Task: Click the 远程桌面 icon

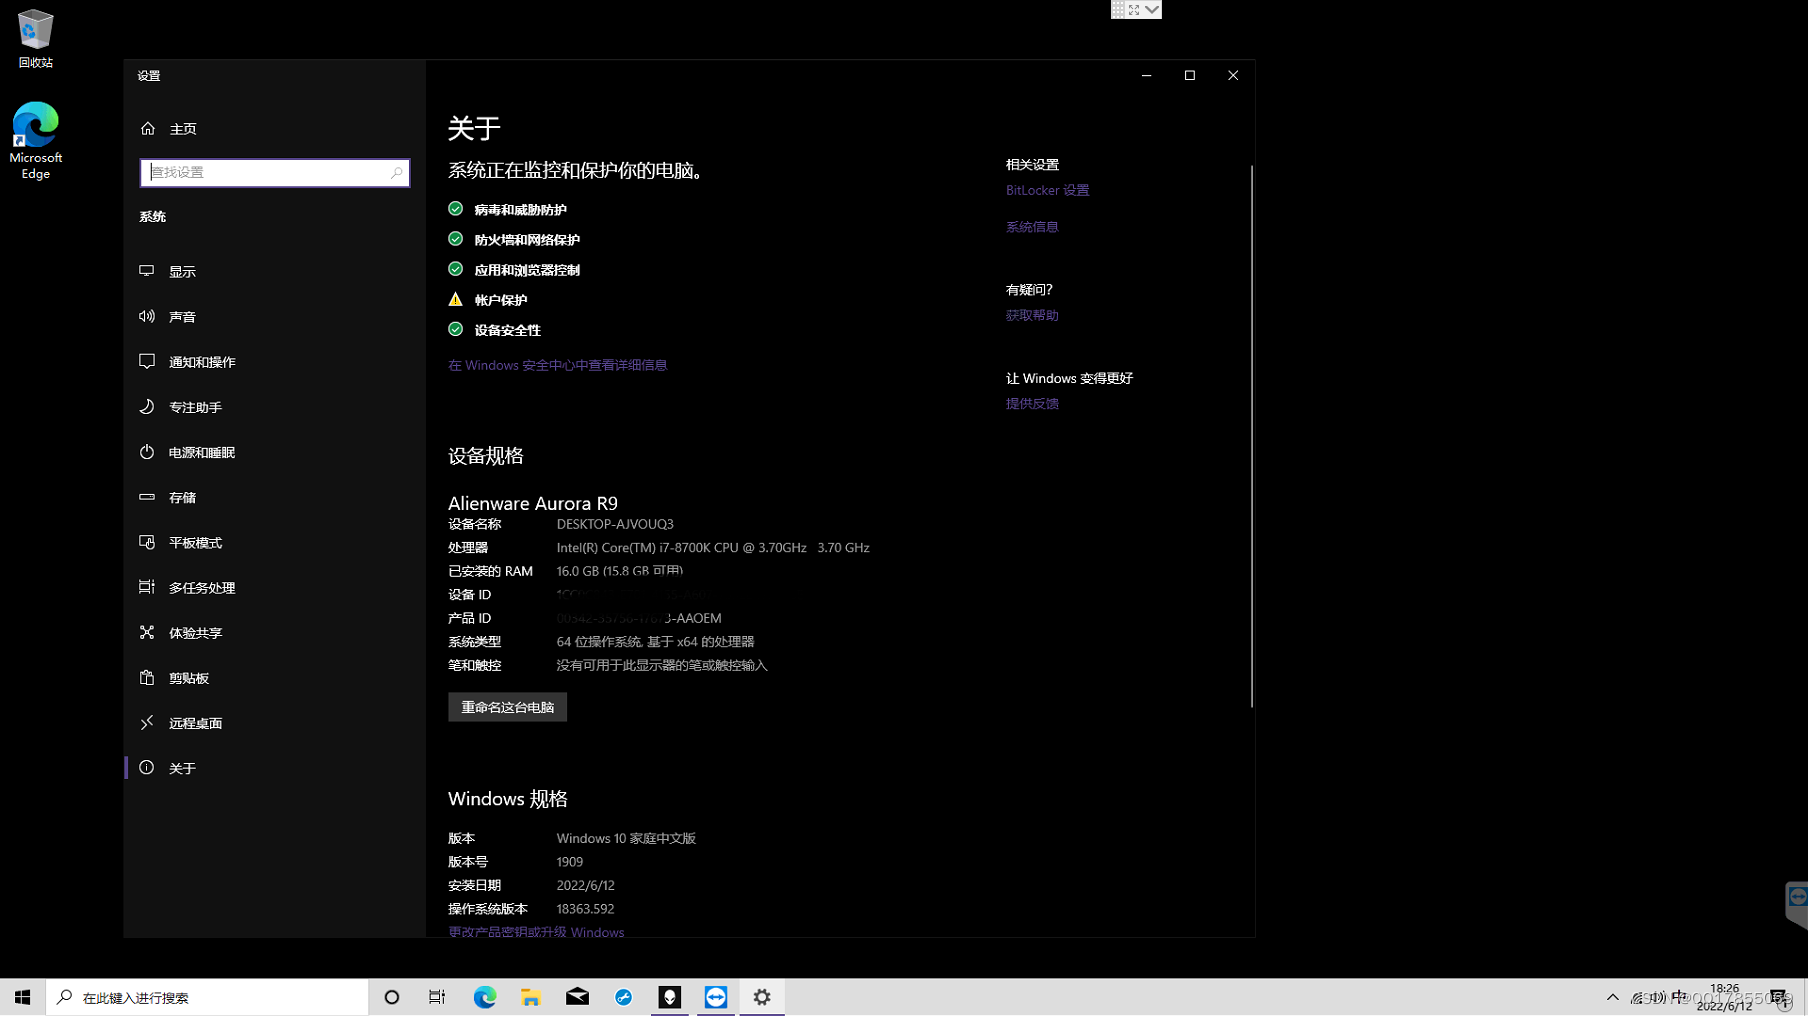Action: tap(147, 722)
